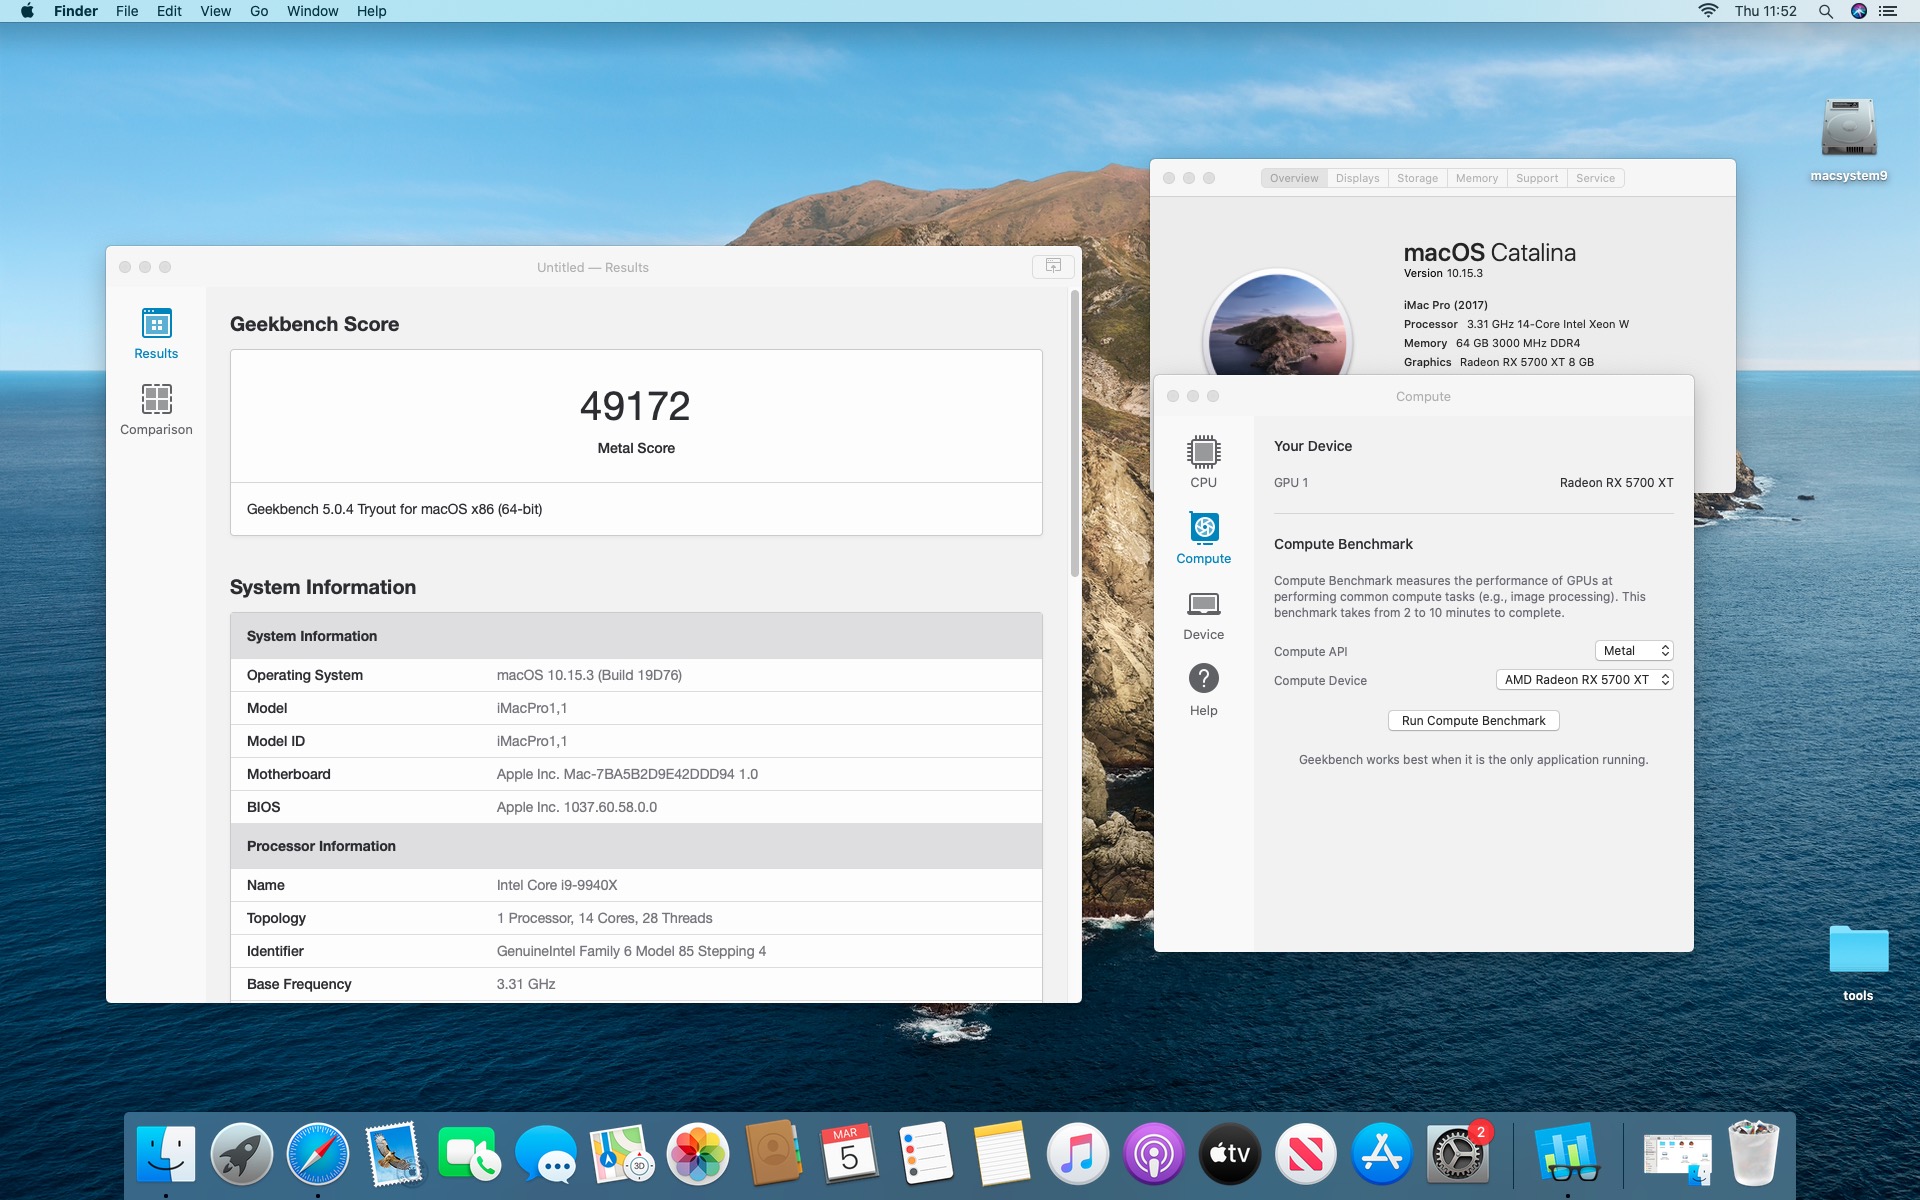1920x1200 pixels.
Task: Click Run Compute Benchmark button
Action: pos(1473,721)
